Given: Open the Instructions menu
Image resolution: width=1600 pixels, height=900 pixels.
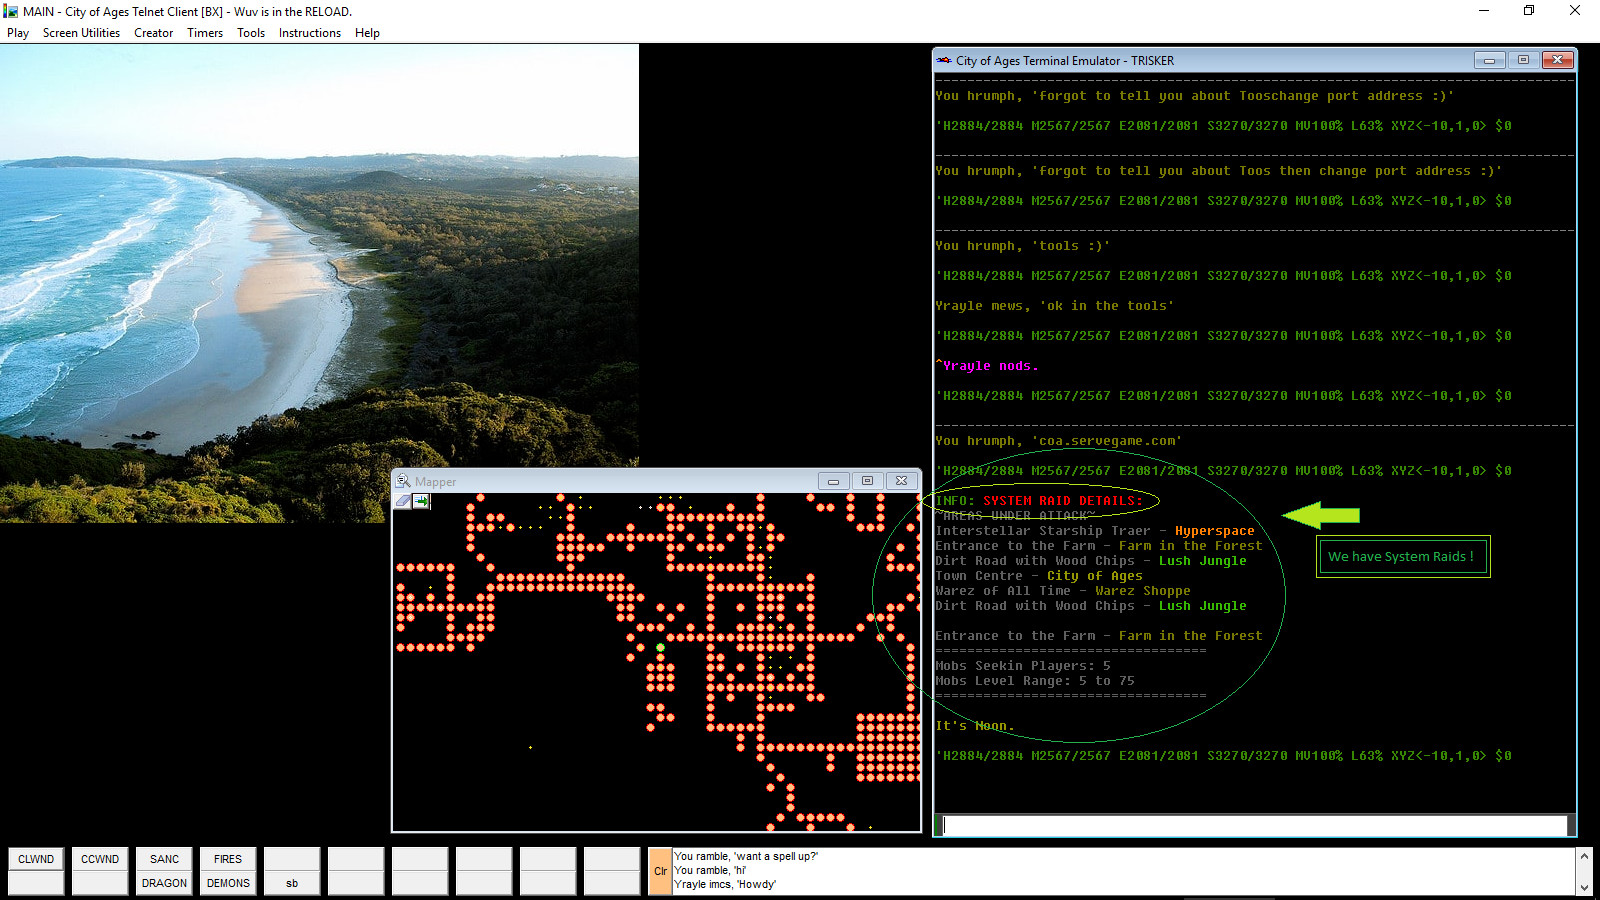Looking at the screenshot, I should click(309, 33).
